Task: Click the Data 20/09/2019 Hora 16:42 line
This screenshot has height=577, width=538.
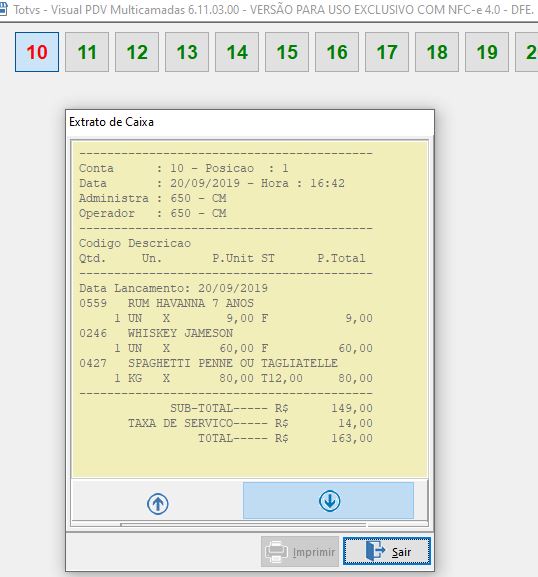Action: [212, 183]
